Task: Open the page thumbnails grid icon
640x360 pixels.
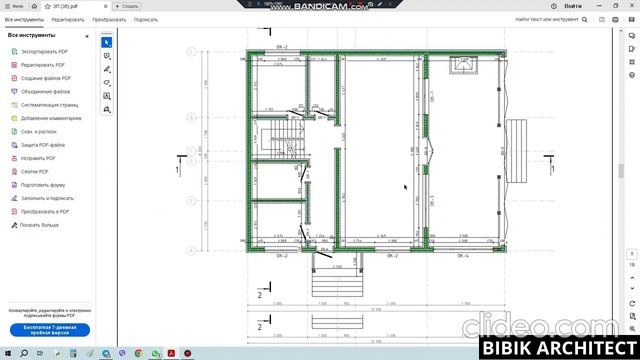Action: point(632,62)
